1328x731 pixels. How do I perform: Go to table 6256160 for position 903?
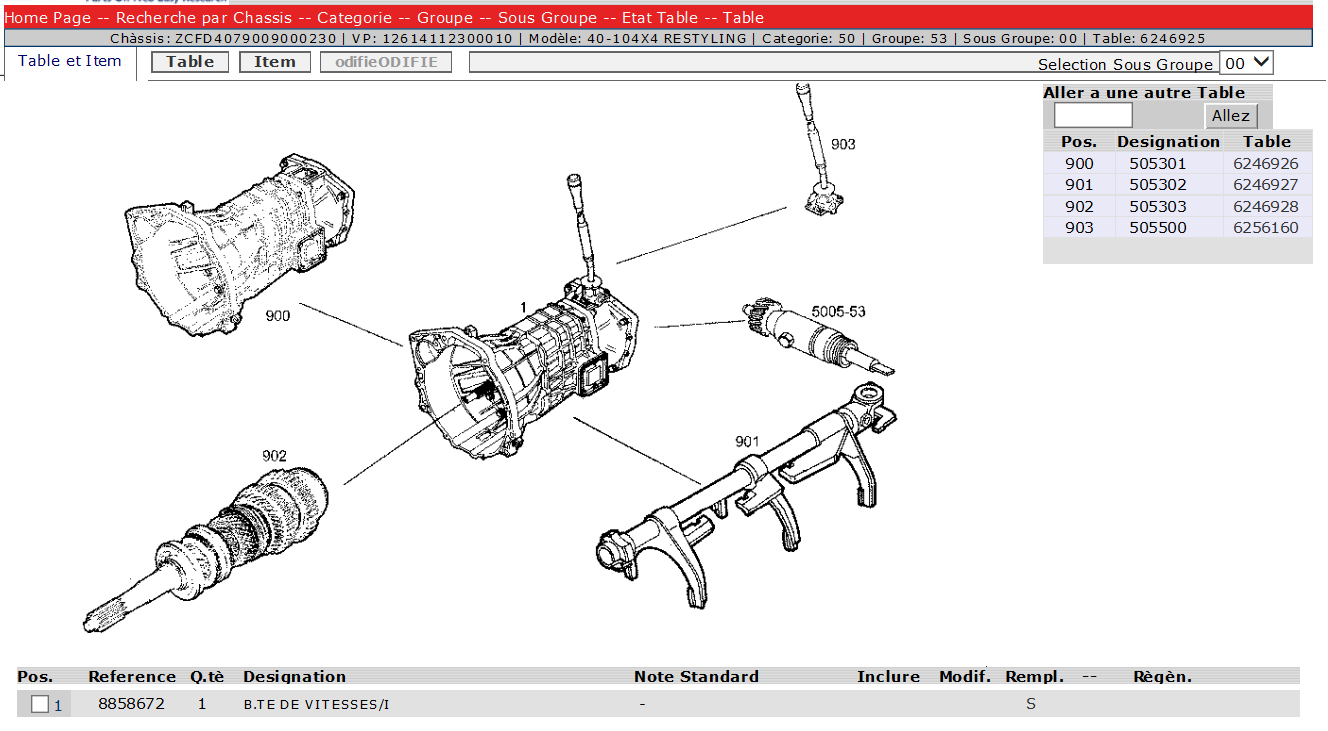(x=1265, y=228)
